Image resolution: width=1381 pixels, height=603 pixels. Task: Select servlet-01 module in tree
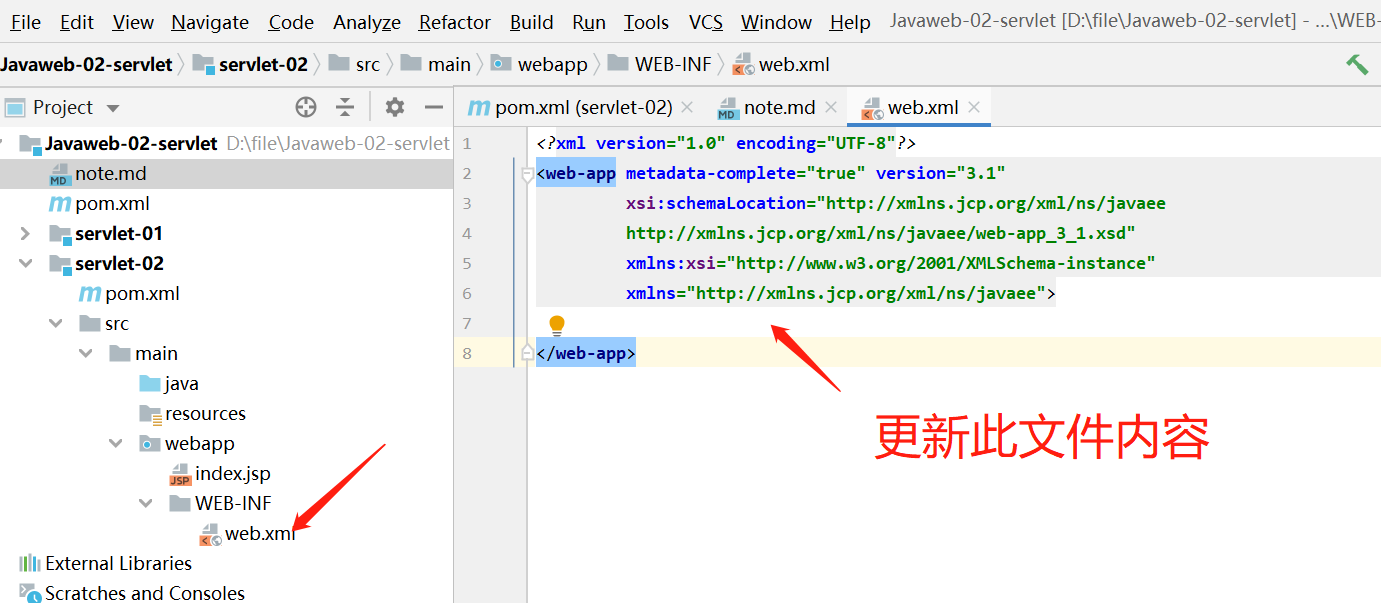119,233
